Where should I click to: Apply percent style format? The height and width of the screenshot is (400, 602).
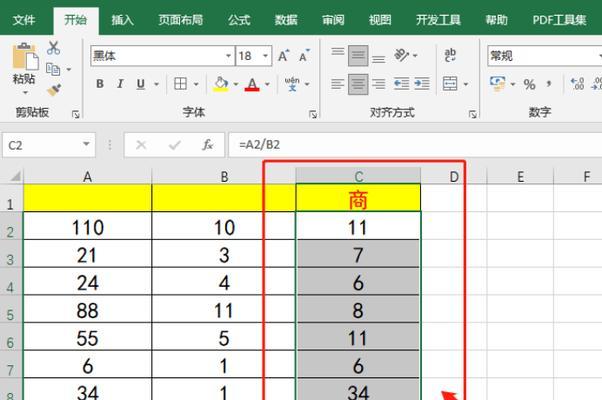click(x=529, y=84)
